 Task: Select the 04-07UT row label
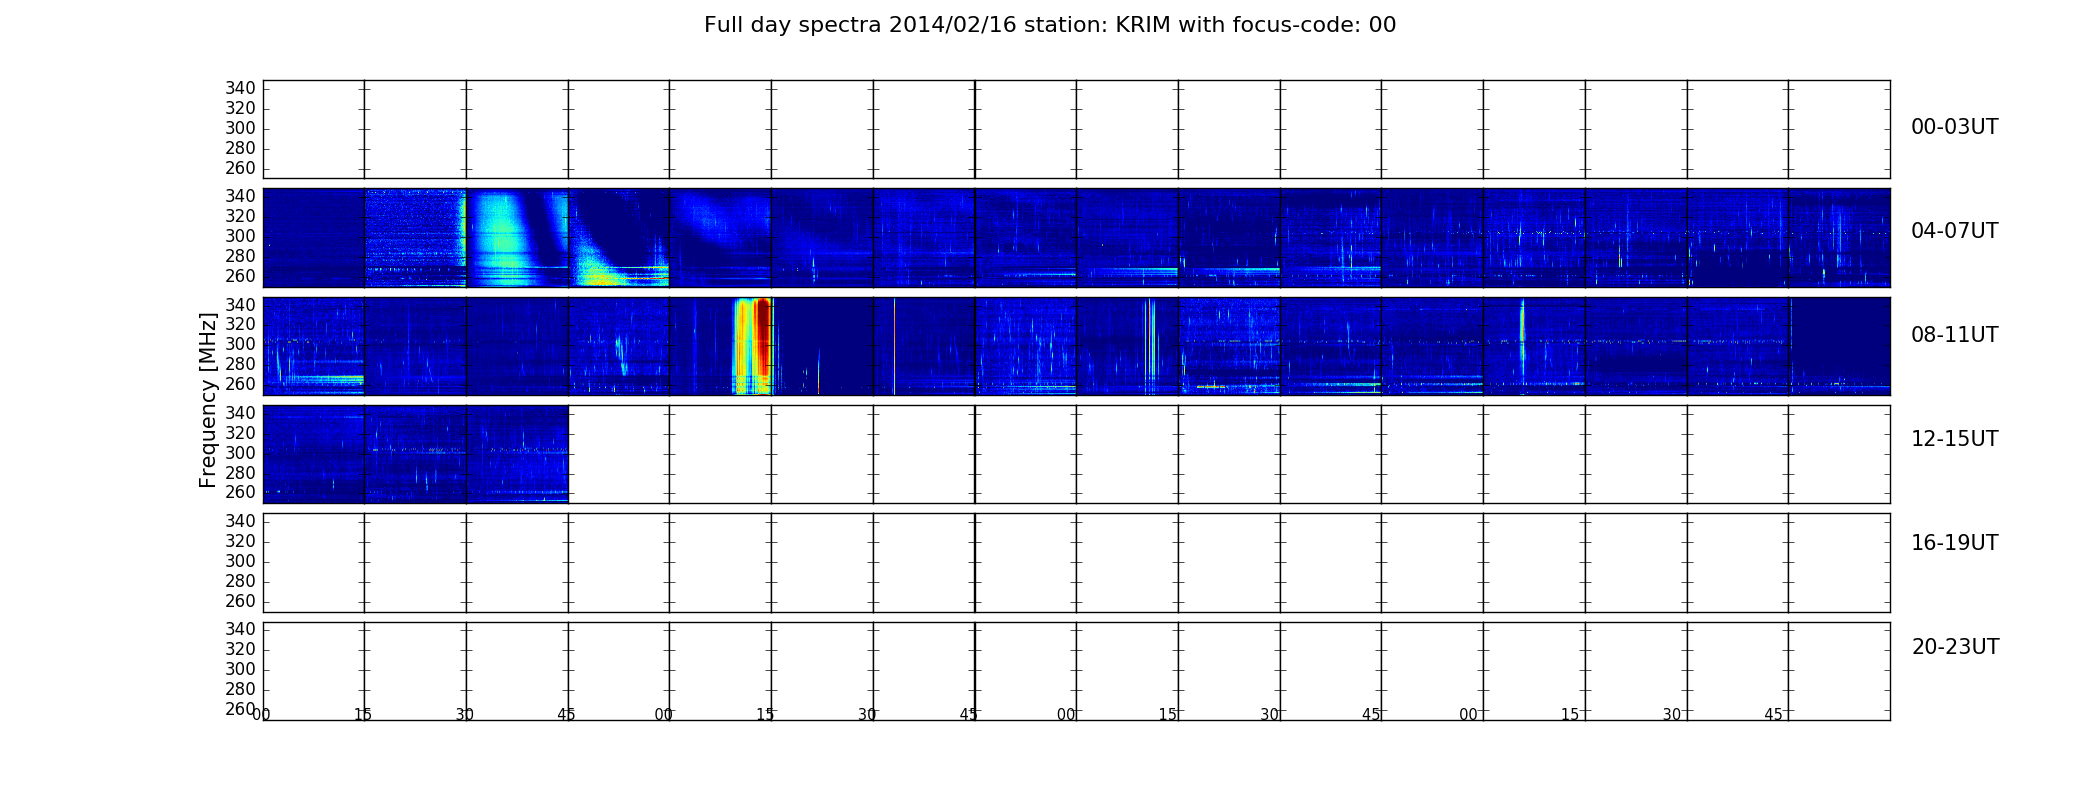(1954, 231)
